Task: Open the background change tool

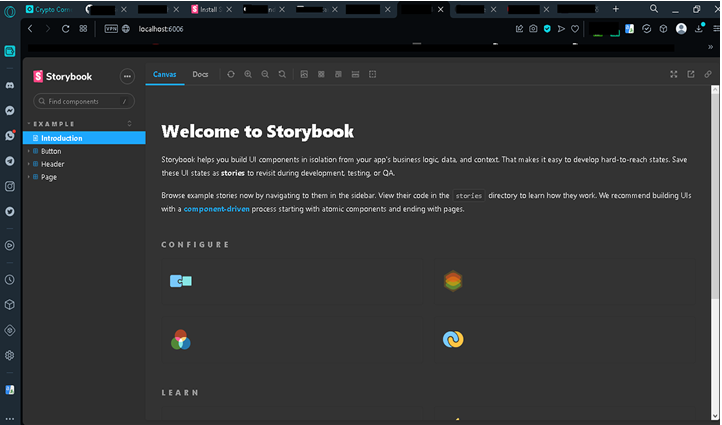Action: point(304,74)
